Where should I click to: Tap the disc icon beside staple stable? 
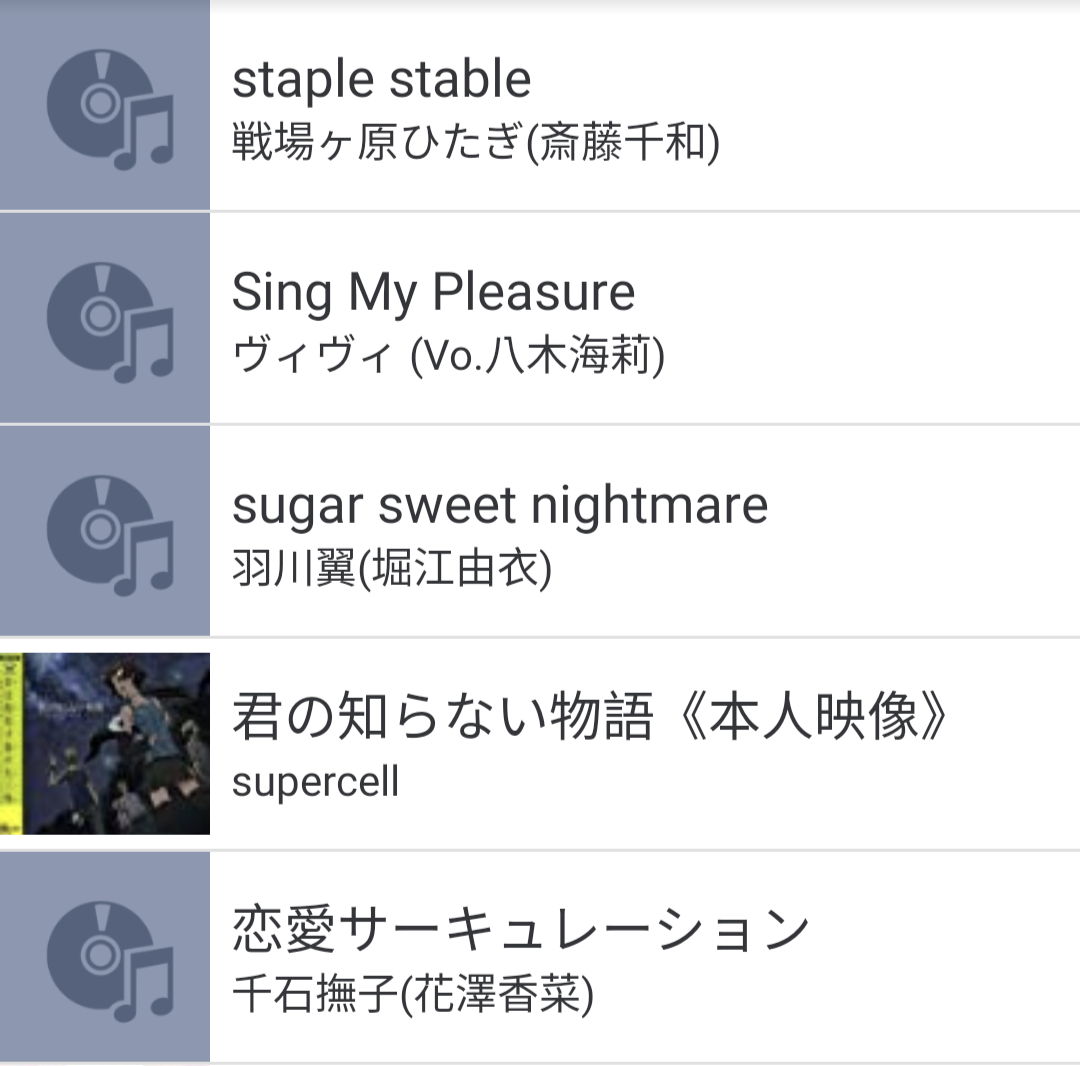pyautogui.click(x=105, y=105)
